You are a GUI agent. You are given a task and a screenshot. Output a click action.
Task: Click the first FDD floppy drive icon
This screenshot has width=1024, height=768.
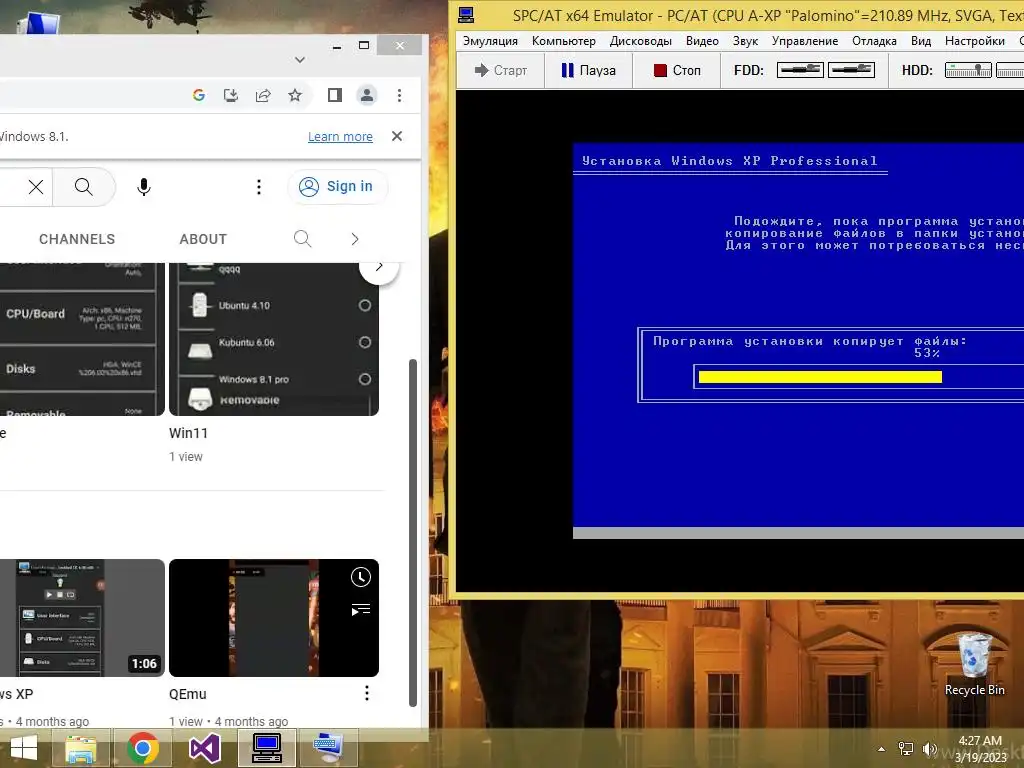click(800, 70)
